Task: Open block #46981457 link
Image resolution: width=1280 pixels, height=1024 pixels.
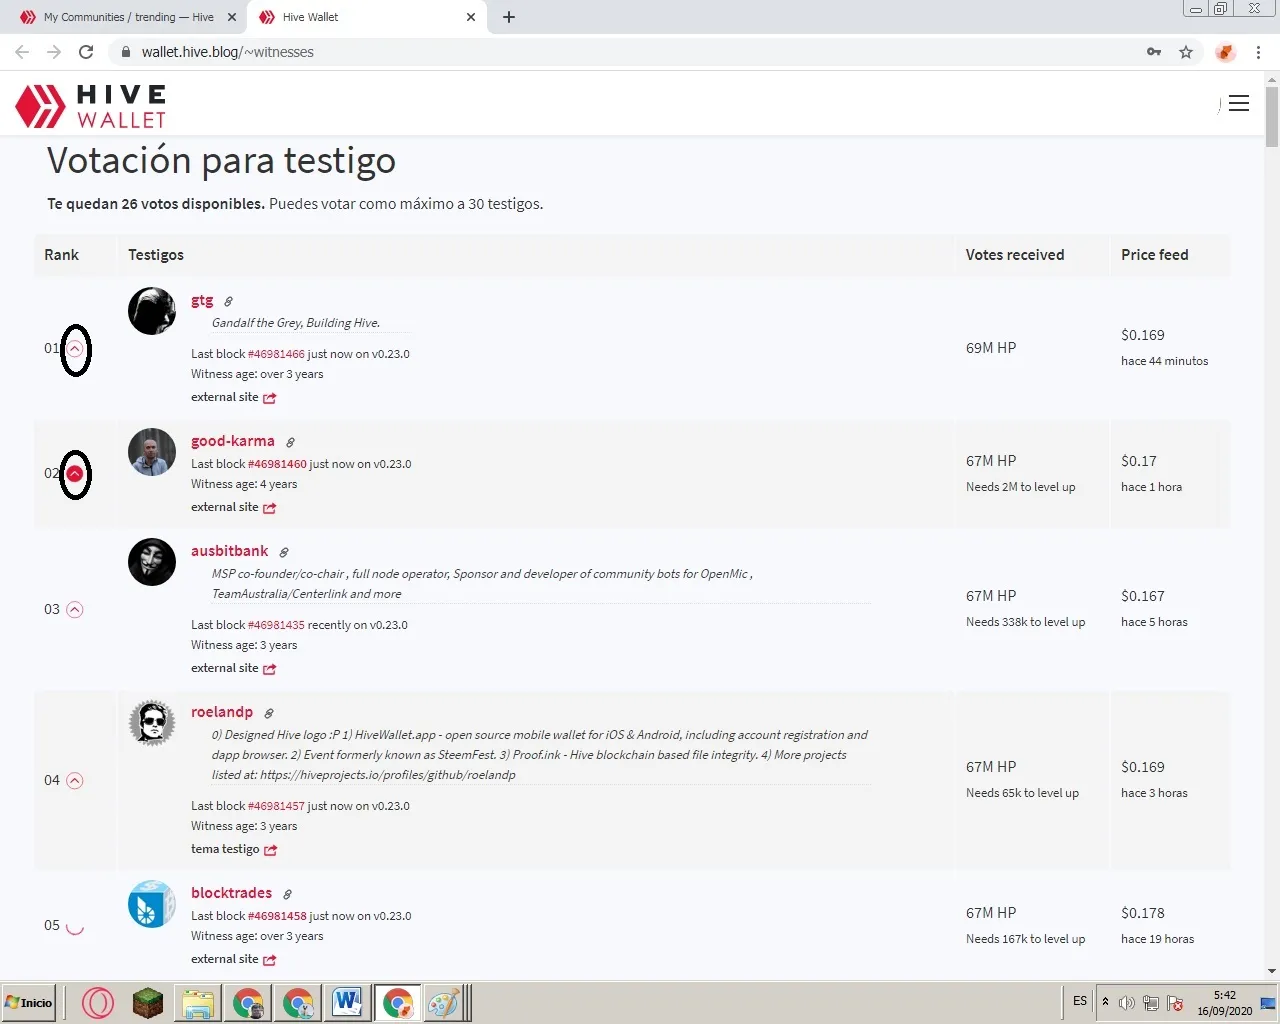Action: [x=276, y=806]
